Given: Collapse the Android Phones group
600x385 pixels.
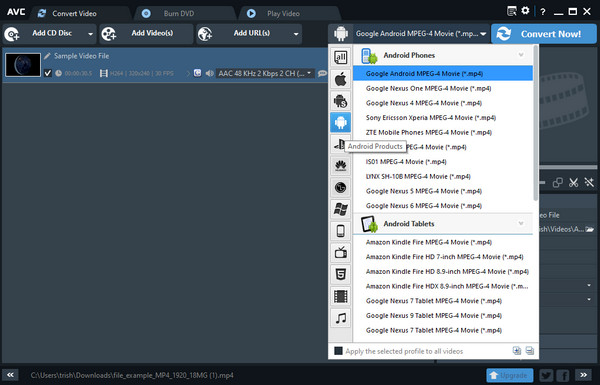Looking at the screenshot, I should click(521, 55).
